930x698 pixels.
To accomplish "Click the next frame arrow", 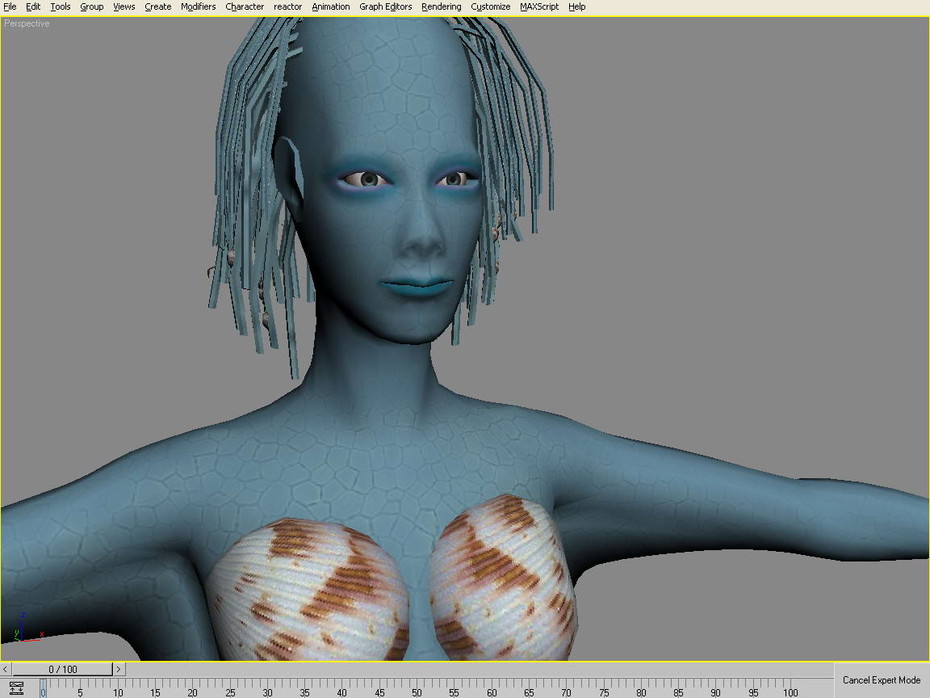I will click(x=119, y=669).
